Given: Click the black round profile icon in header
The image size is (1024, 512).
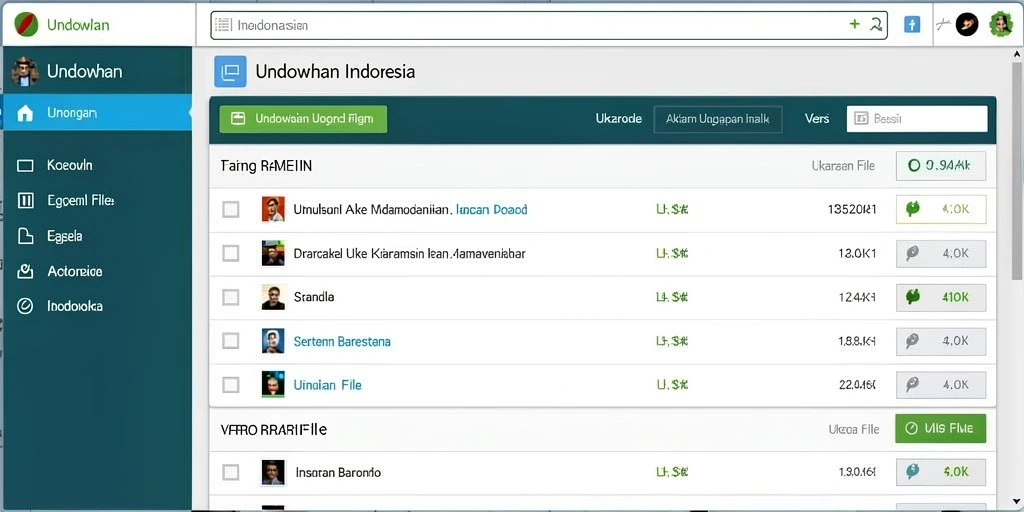Looking at the screenshot, I should 967,25.
